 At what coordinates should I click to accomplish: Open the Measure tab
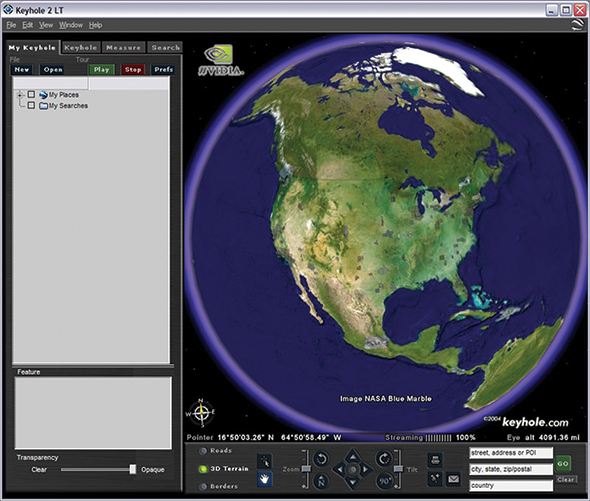click(x=123, y=47)
